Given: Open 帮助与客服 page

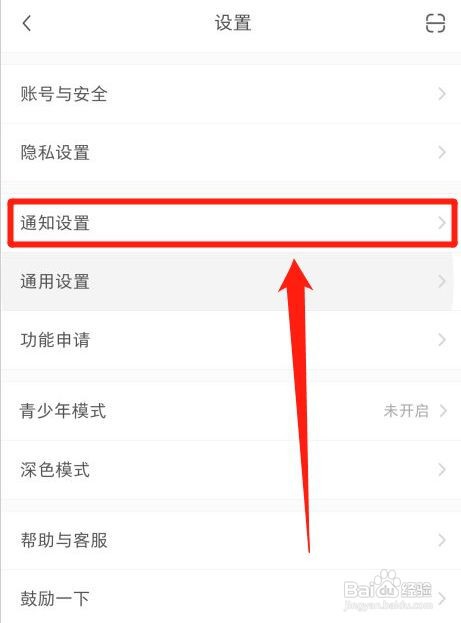Looking at the screenshot, I should (x=230, y=540).
